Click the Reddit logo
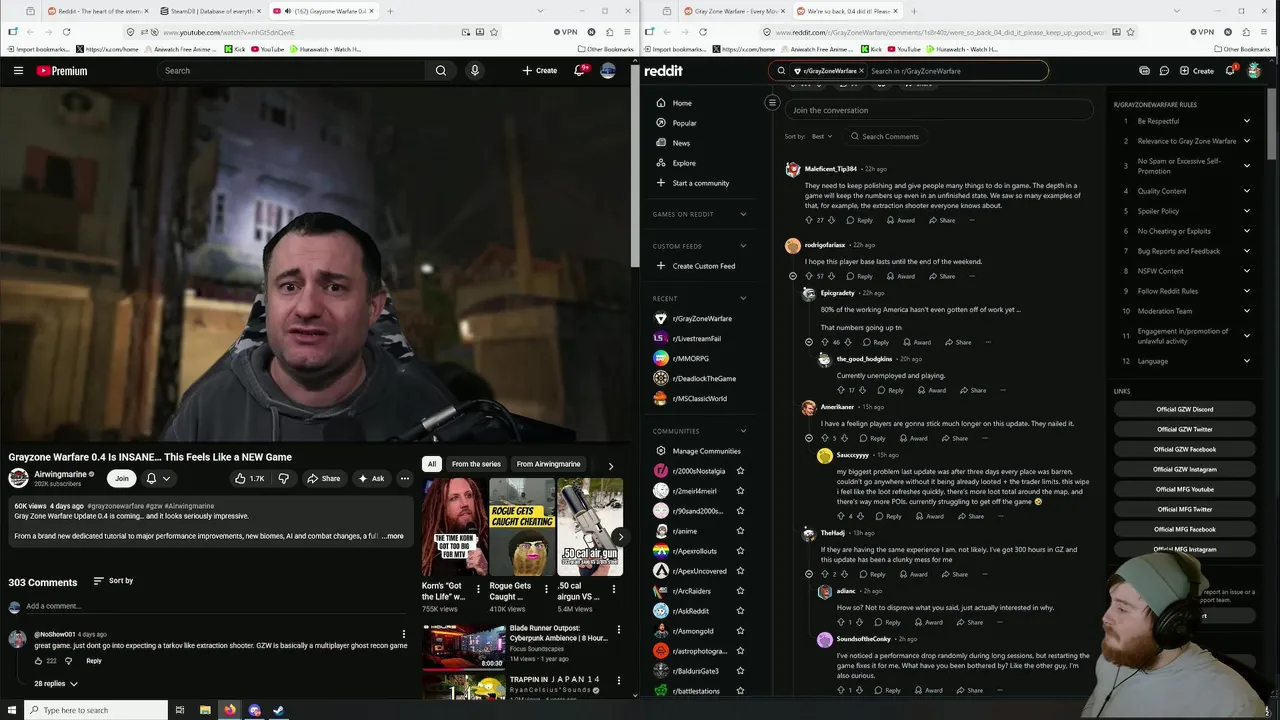 pos(664,71)
